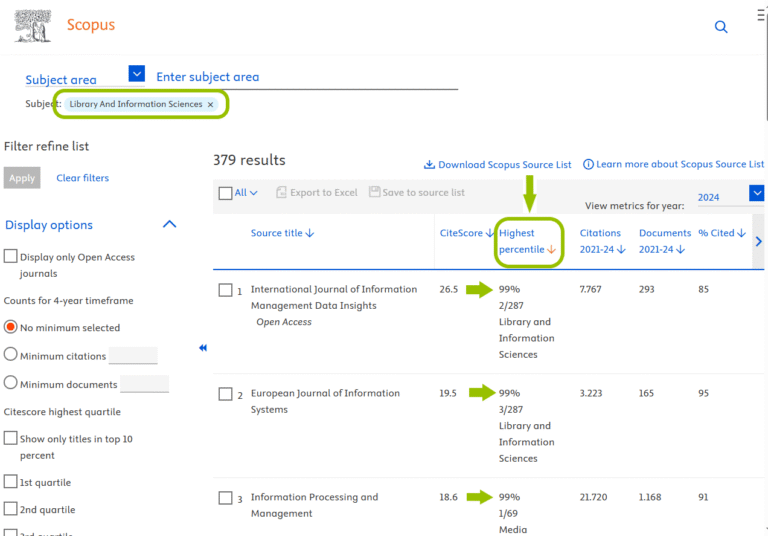Click the Enter subject area input field
768x536 pixels.
(x=300, y=77)
